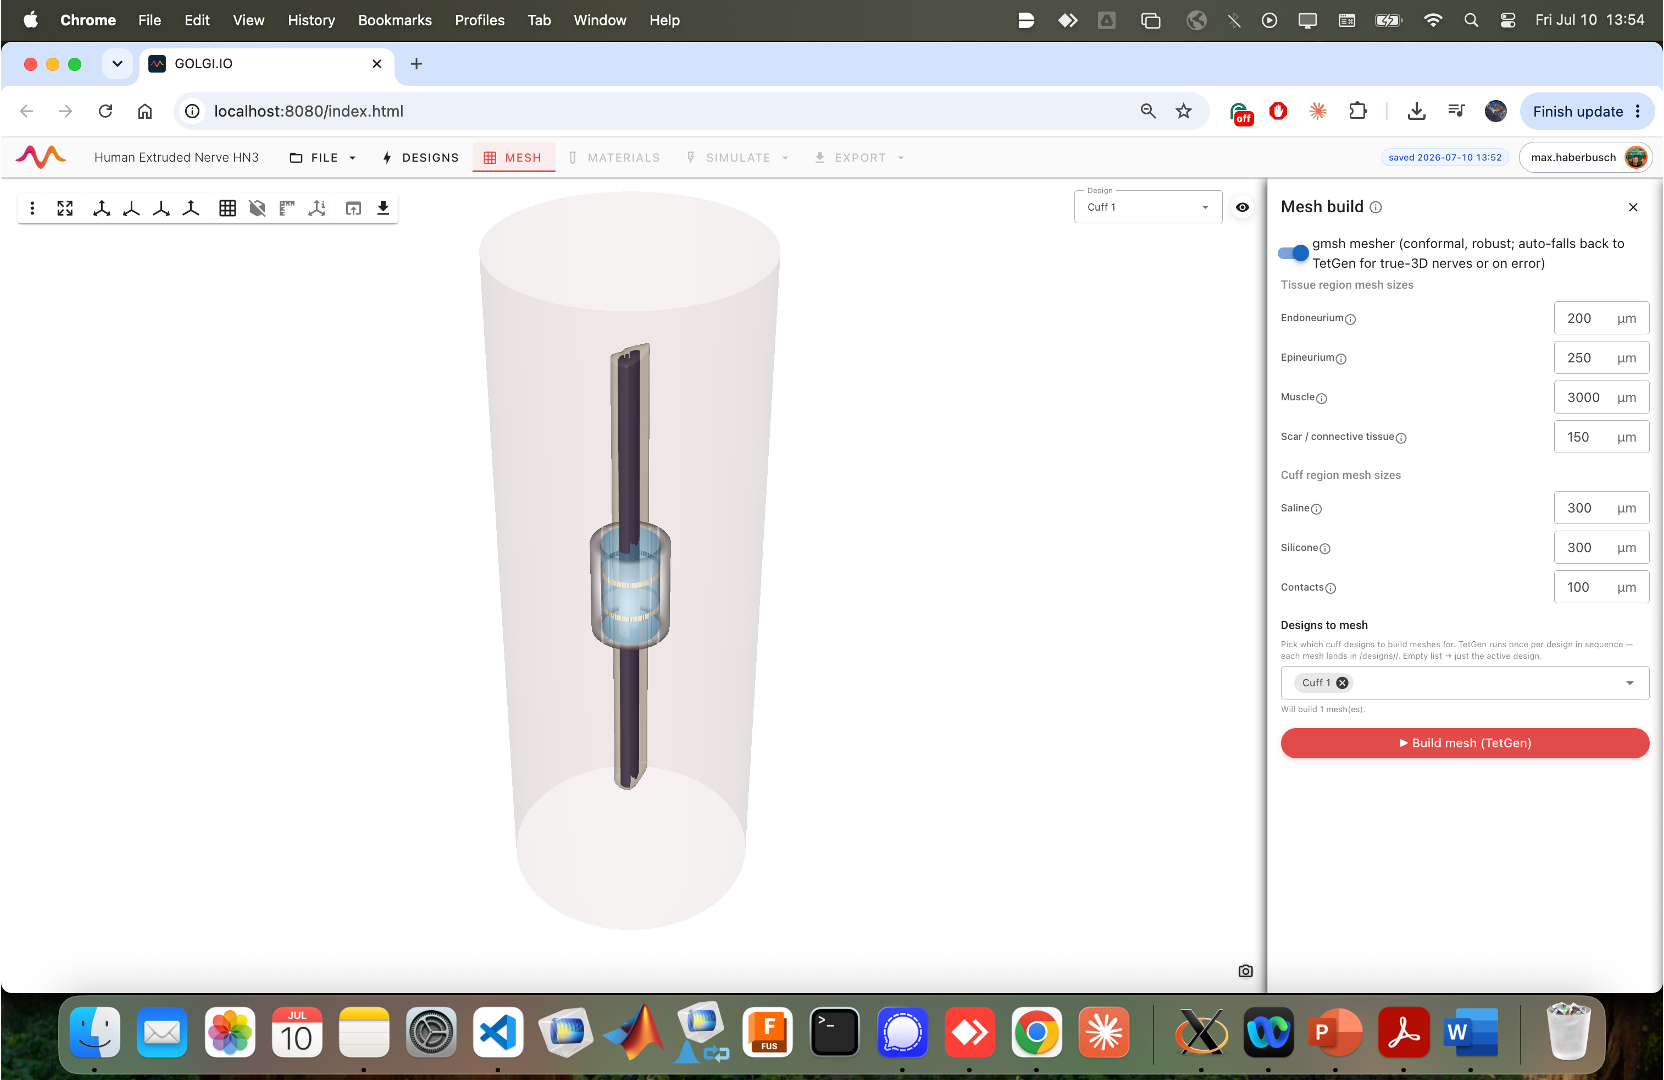This screenshot has height=1080, width=1664.
Task: Open the Chrome extensions puzzle icon
Action: (1357, 111)
